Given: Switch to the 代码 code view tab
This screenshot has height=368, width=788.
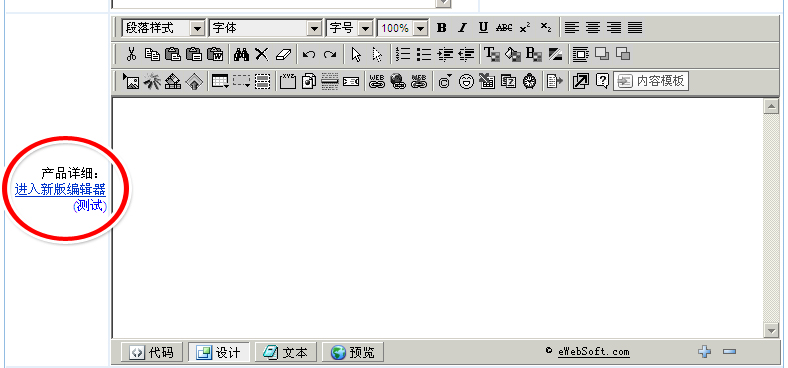Looking at the screenshot, I should [x=151, y=352].
